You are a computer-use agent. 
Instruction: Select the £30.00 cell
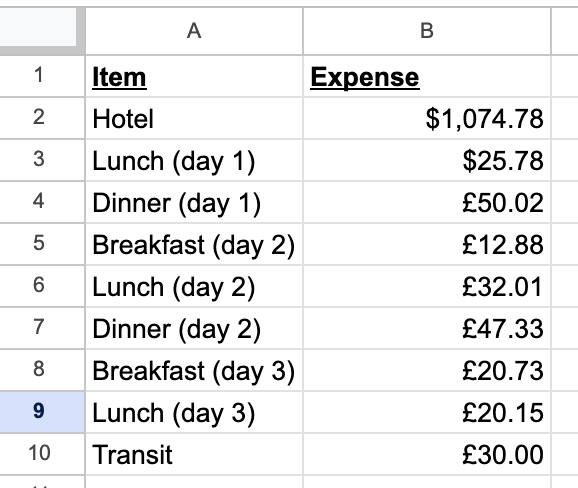(x=427, y=454)
